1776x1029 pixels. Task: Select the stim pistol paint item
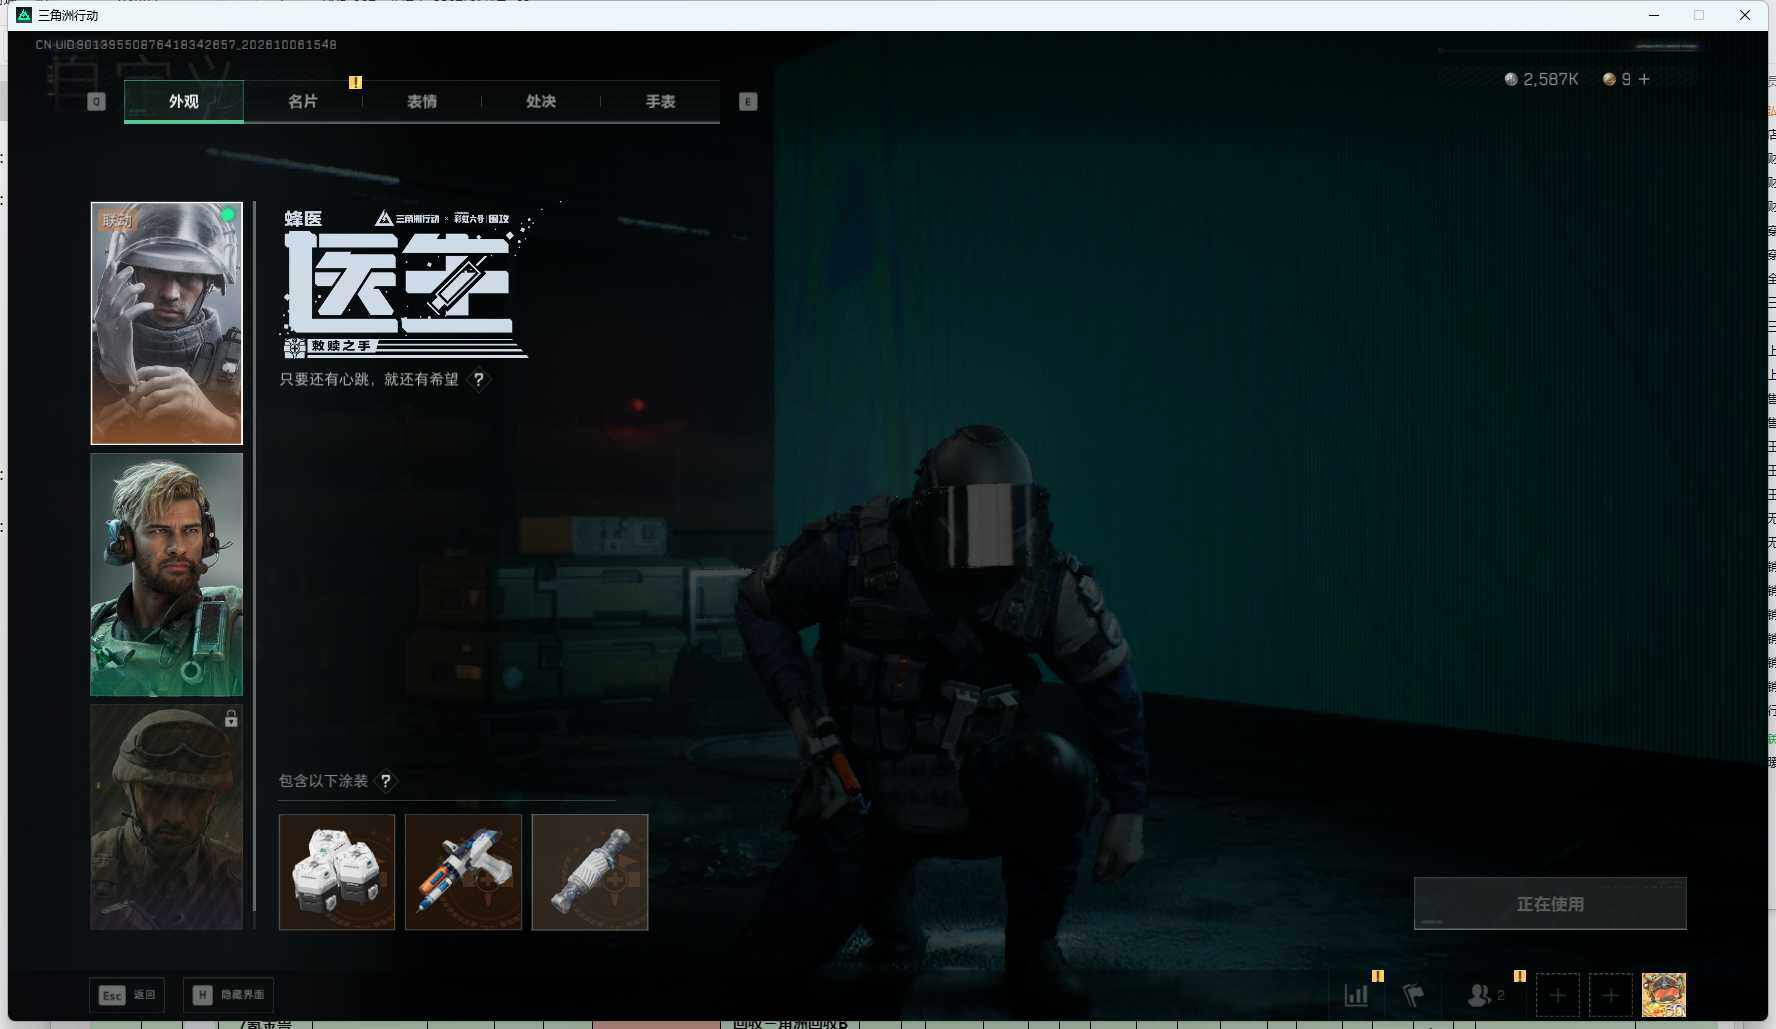[463, 872]
